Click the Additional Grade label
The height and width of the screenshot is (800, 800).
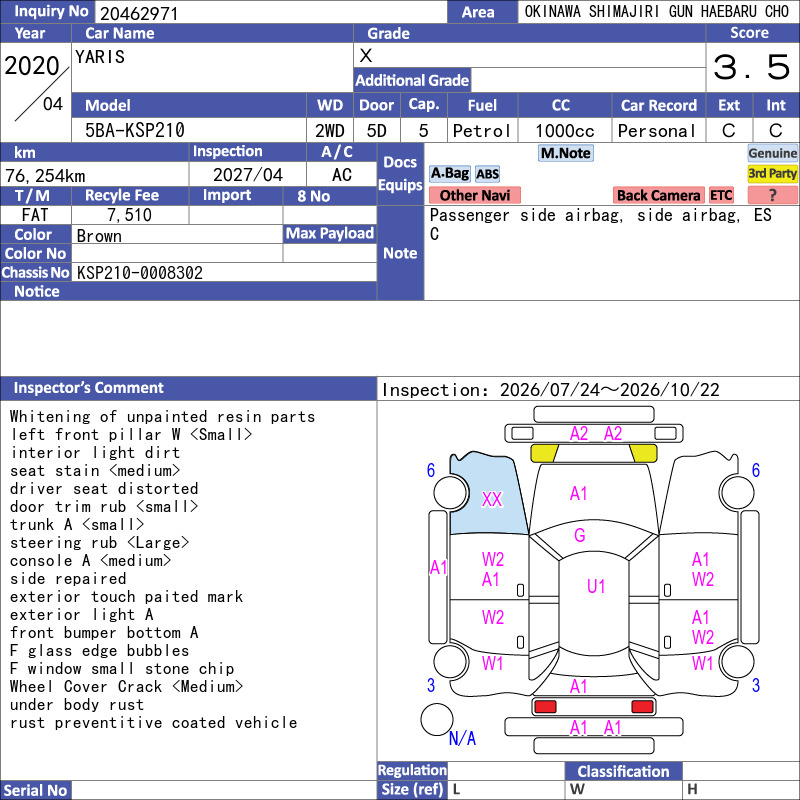coord(412,81)
